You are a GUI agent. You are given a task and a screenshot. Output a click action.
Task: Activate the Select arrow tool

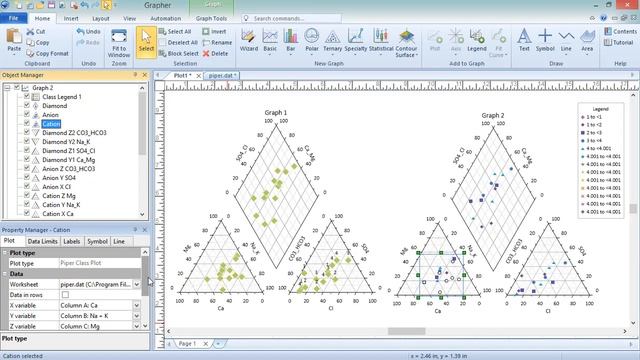(x=146, y=36)
